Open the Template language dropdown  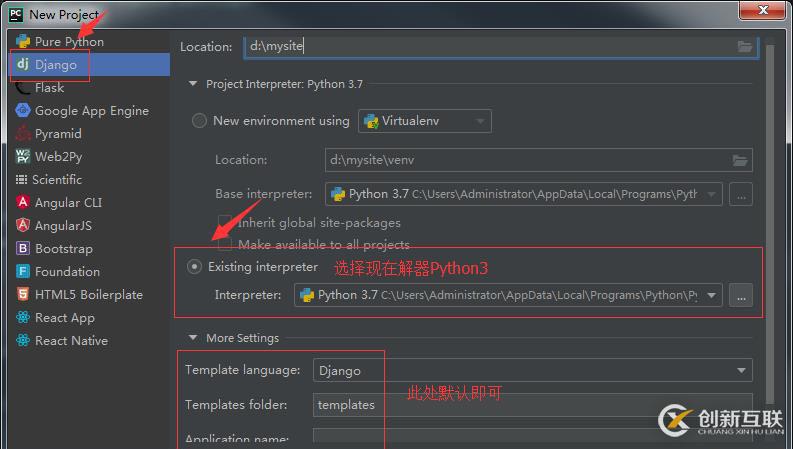533,371
